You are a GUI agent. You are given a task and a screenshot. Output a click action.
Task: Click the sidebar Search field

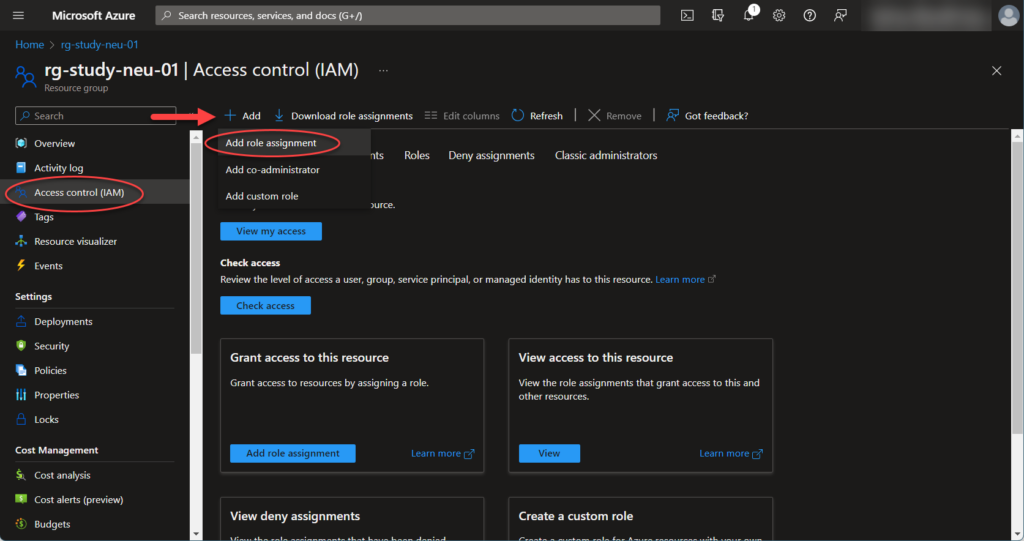pyautogui.click(x=95, y=116)
